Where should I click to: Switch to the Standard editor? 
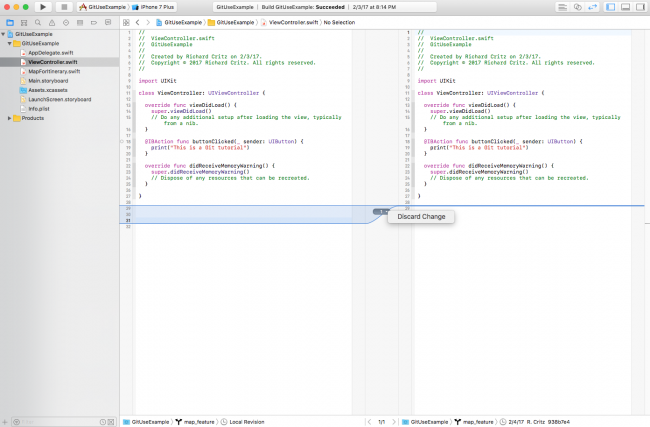tap(562, 7)
